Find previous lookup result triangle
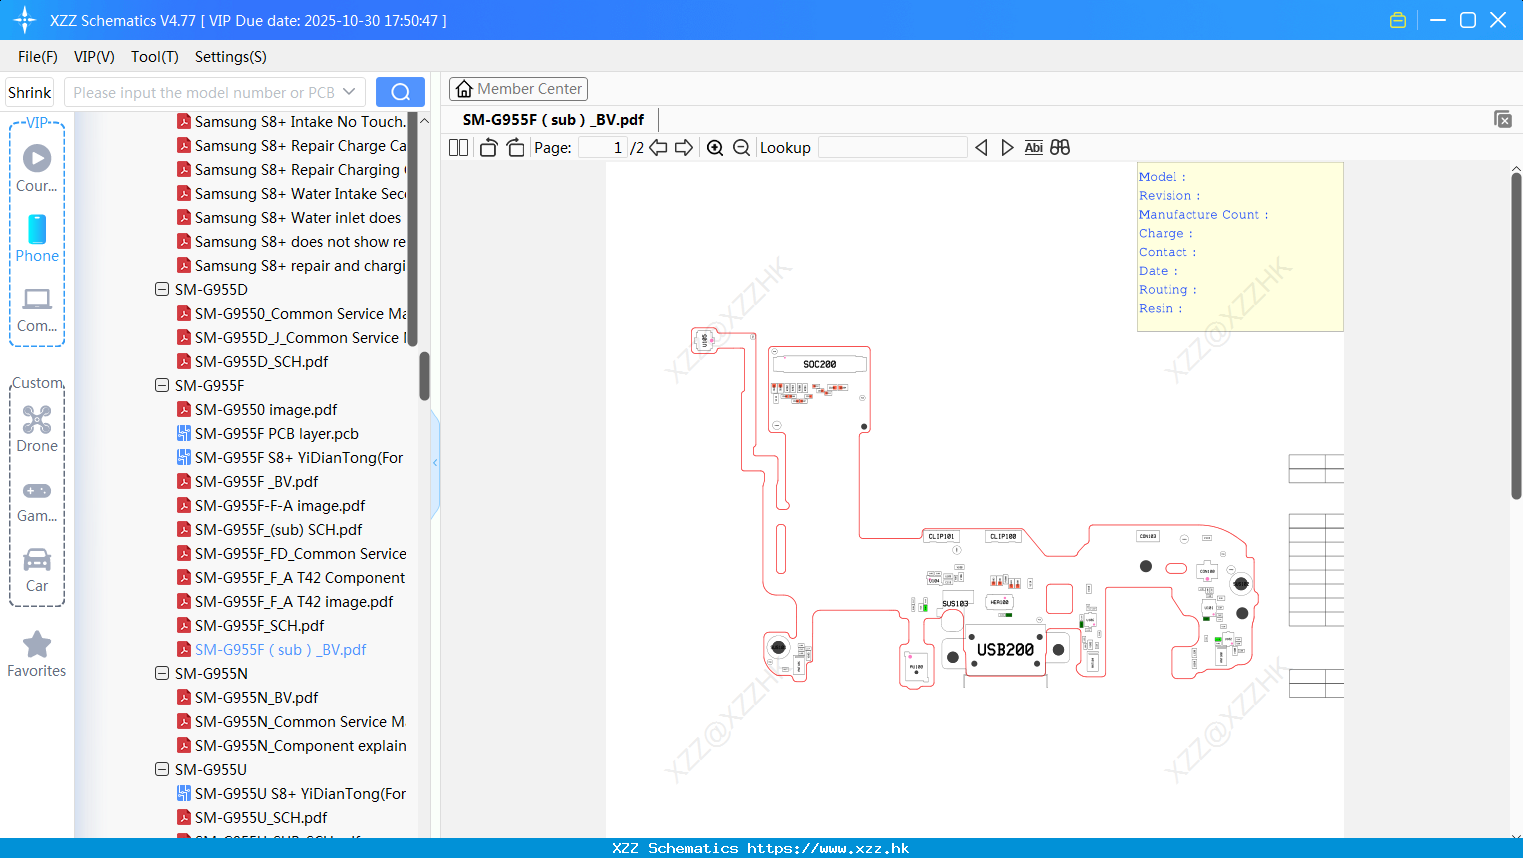The image size is (1523, 858). coord(981,147)
